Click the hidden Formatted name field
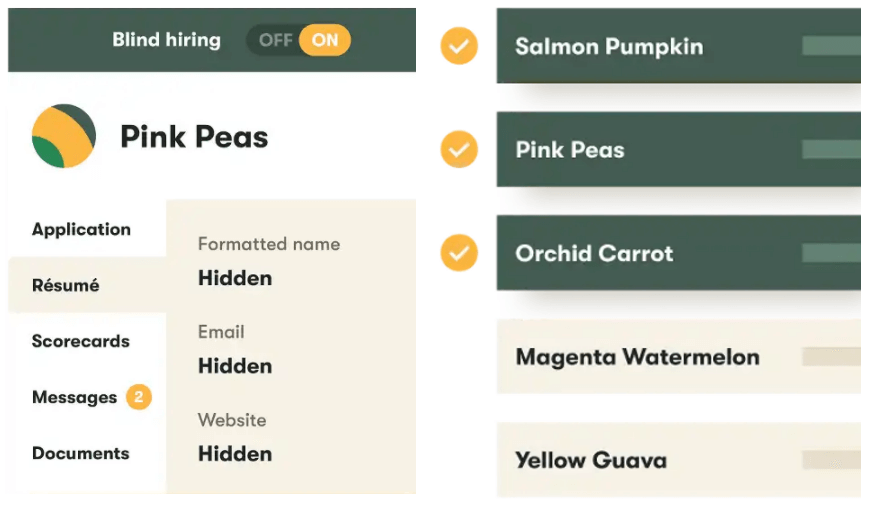 pos(235,278)
